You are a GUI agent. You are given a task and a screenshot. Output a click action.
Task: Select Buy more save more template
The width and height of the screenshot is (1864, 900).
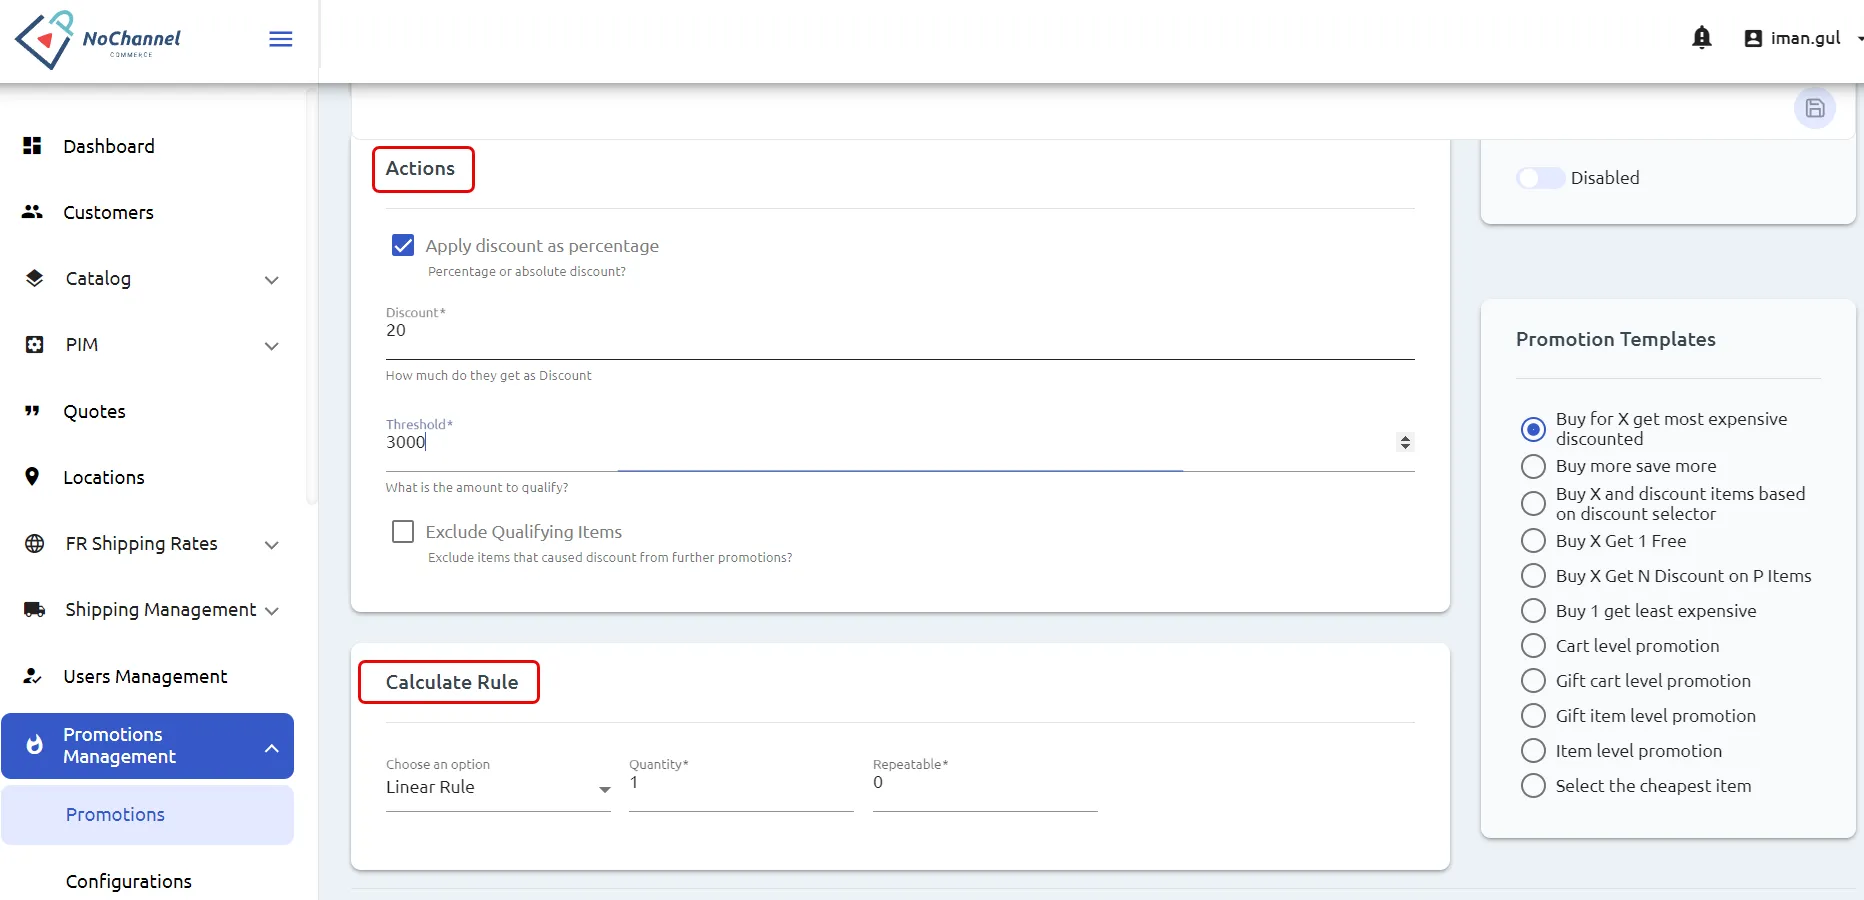click(1533, 466)
